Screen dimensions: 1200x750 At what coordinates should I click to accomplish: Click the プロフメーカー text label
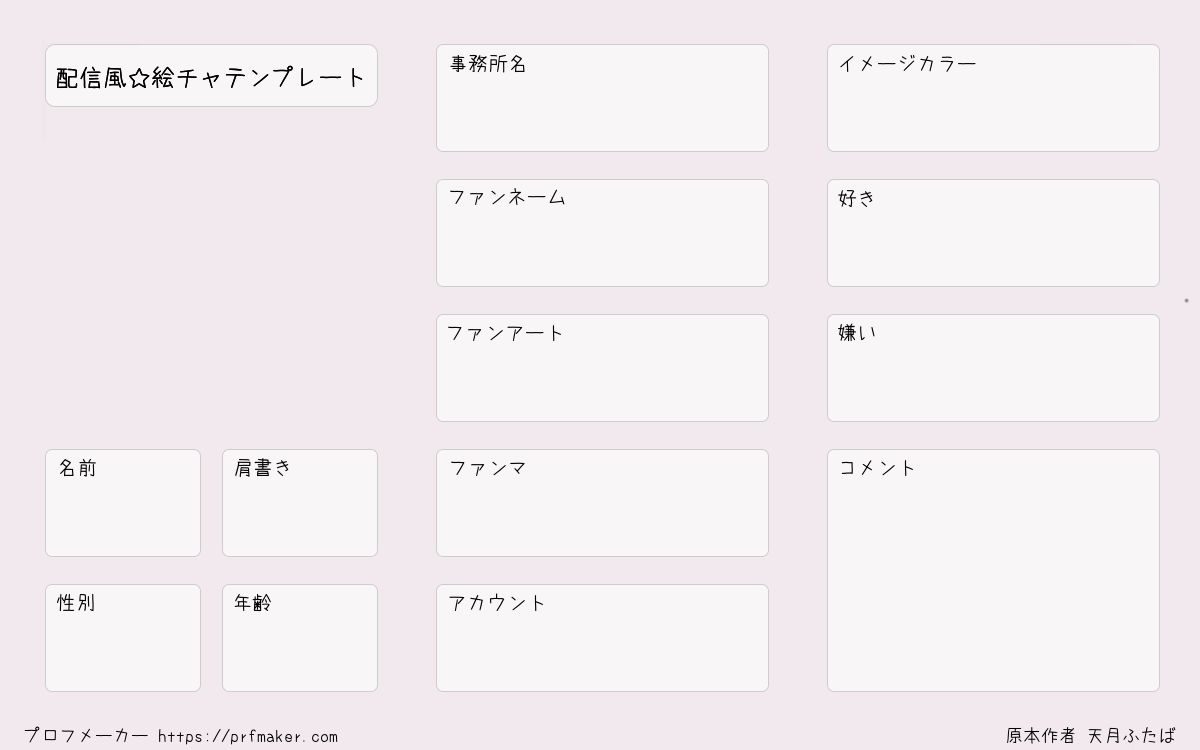(x=86, y=736)
